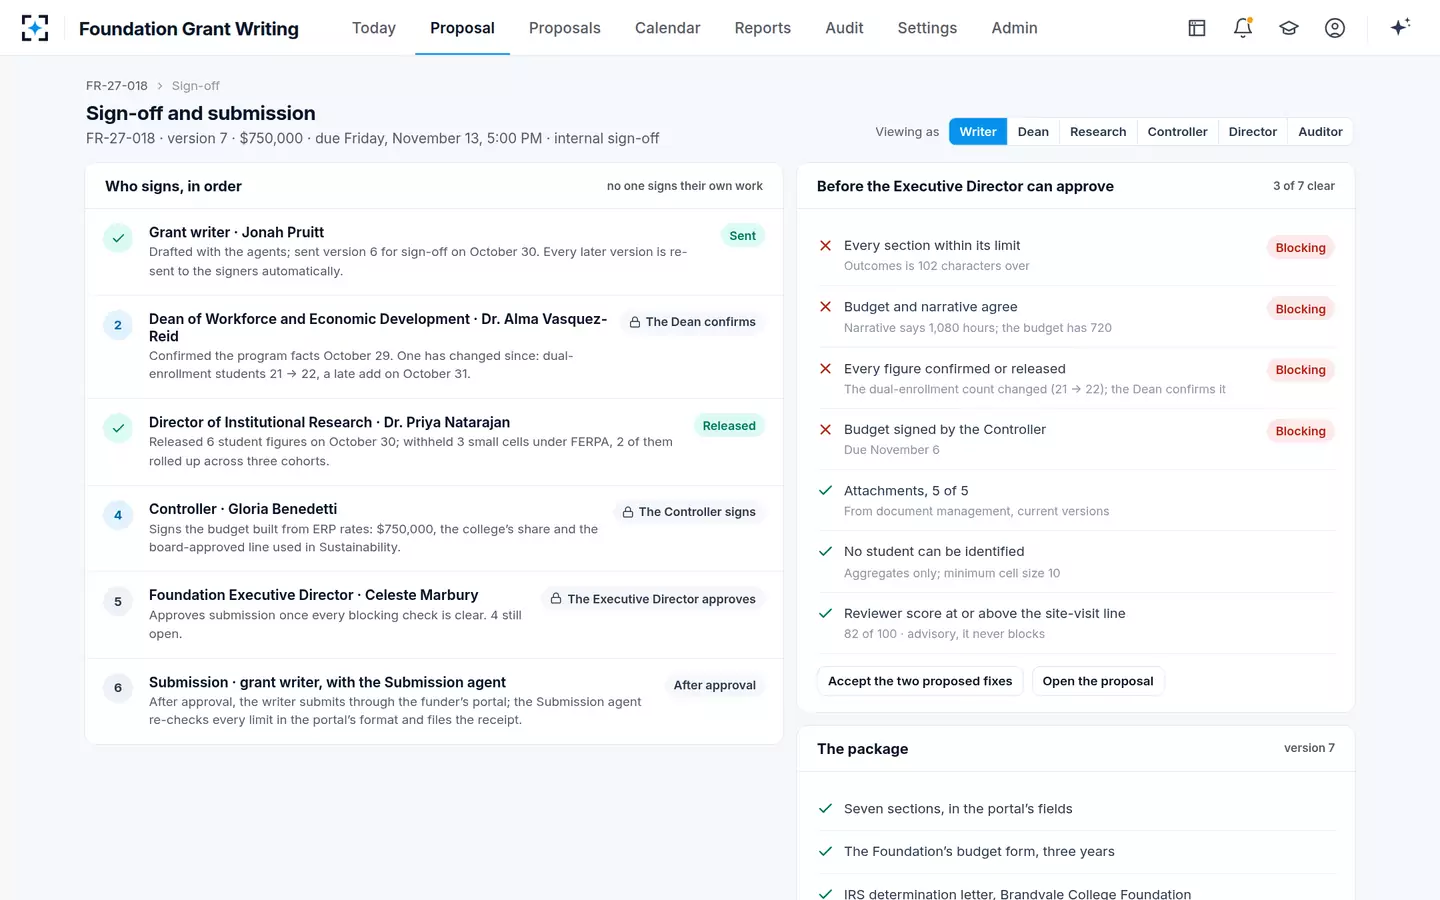Click the locked The Dean confirms button

tap(692, 322)
